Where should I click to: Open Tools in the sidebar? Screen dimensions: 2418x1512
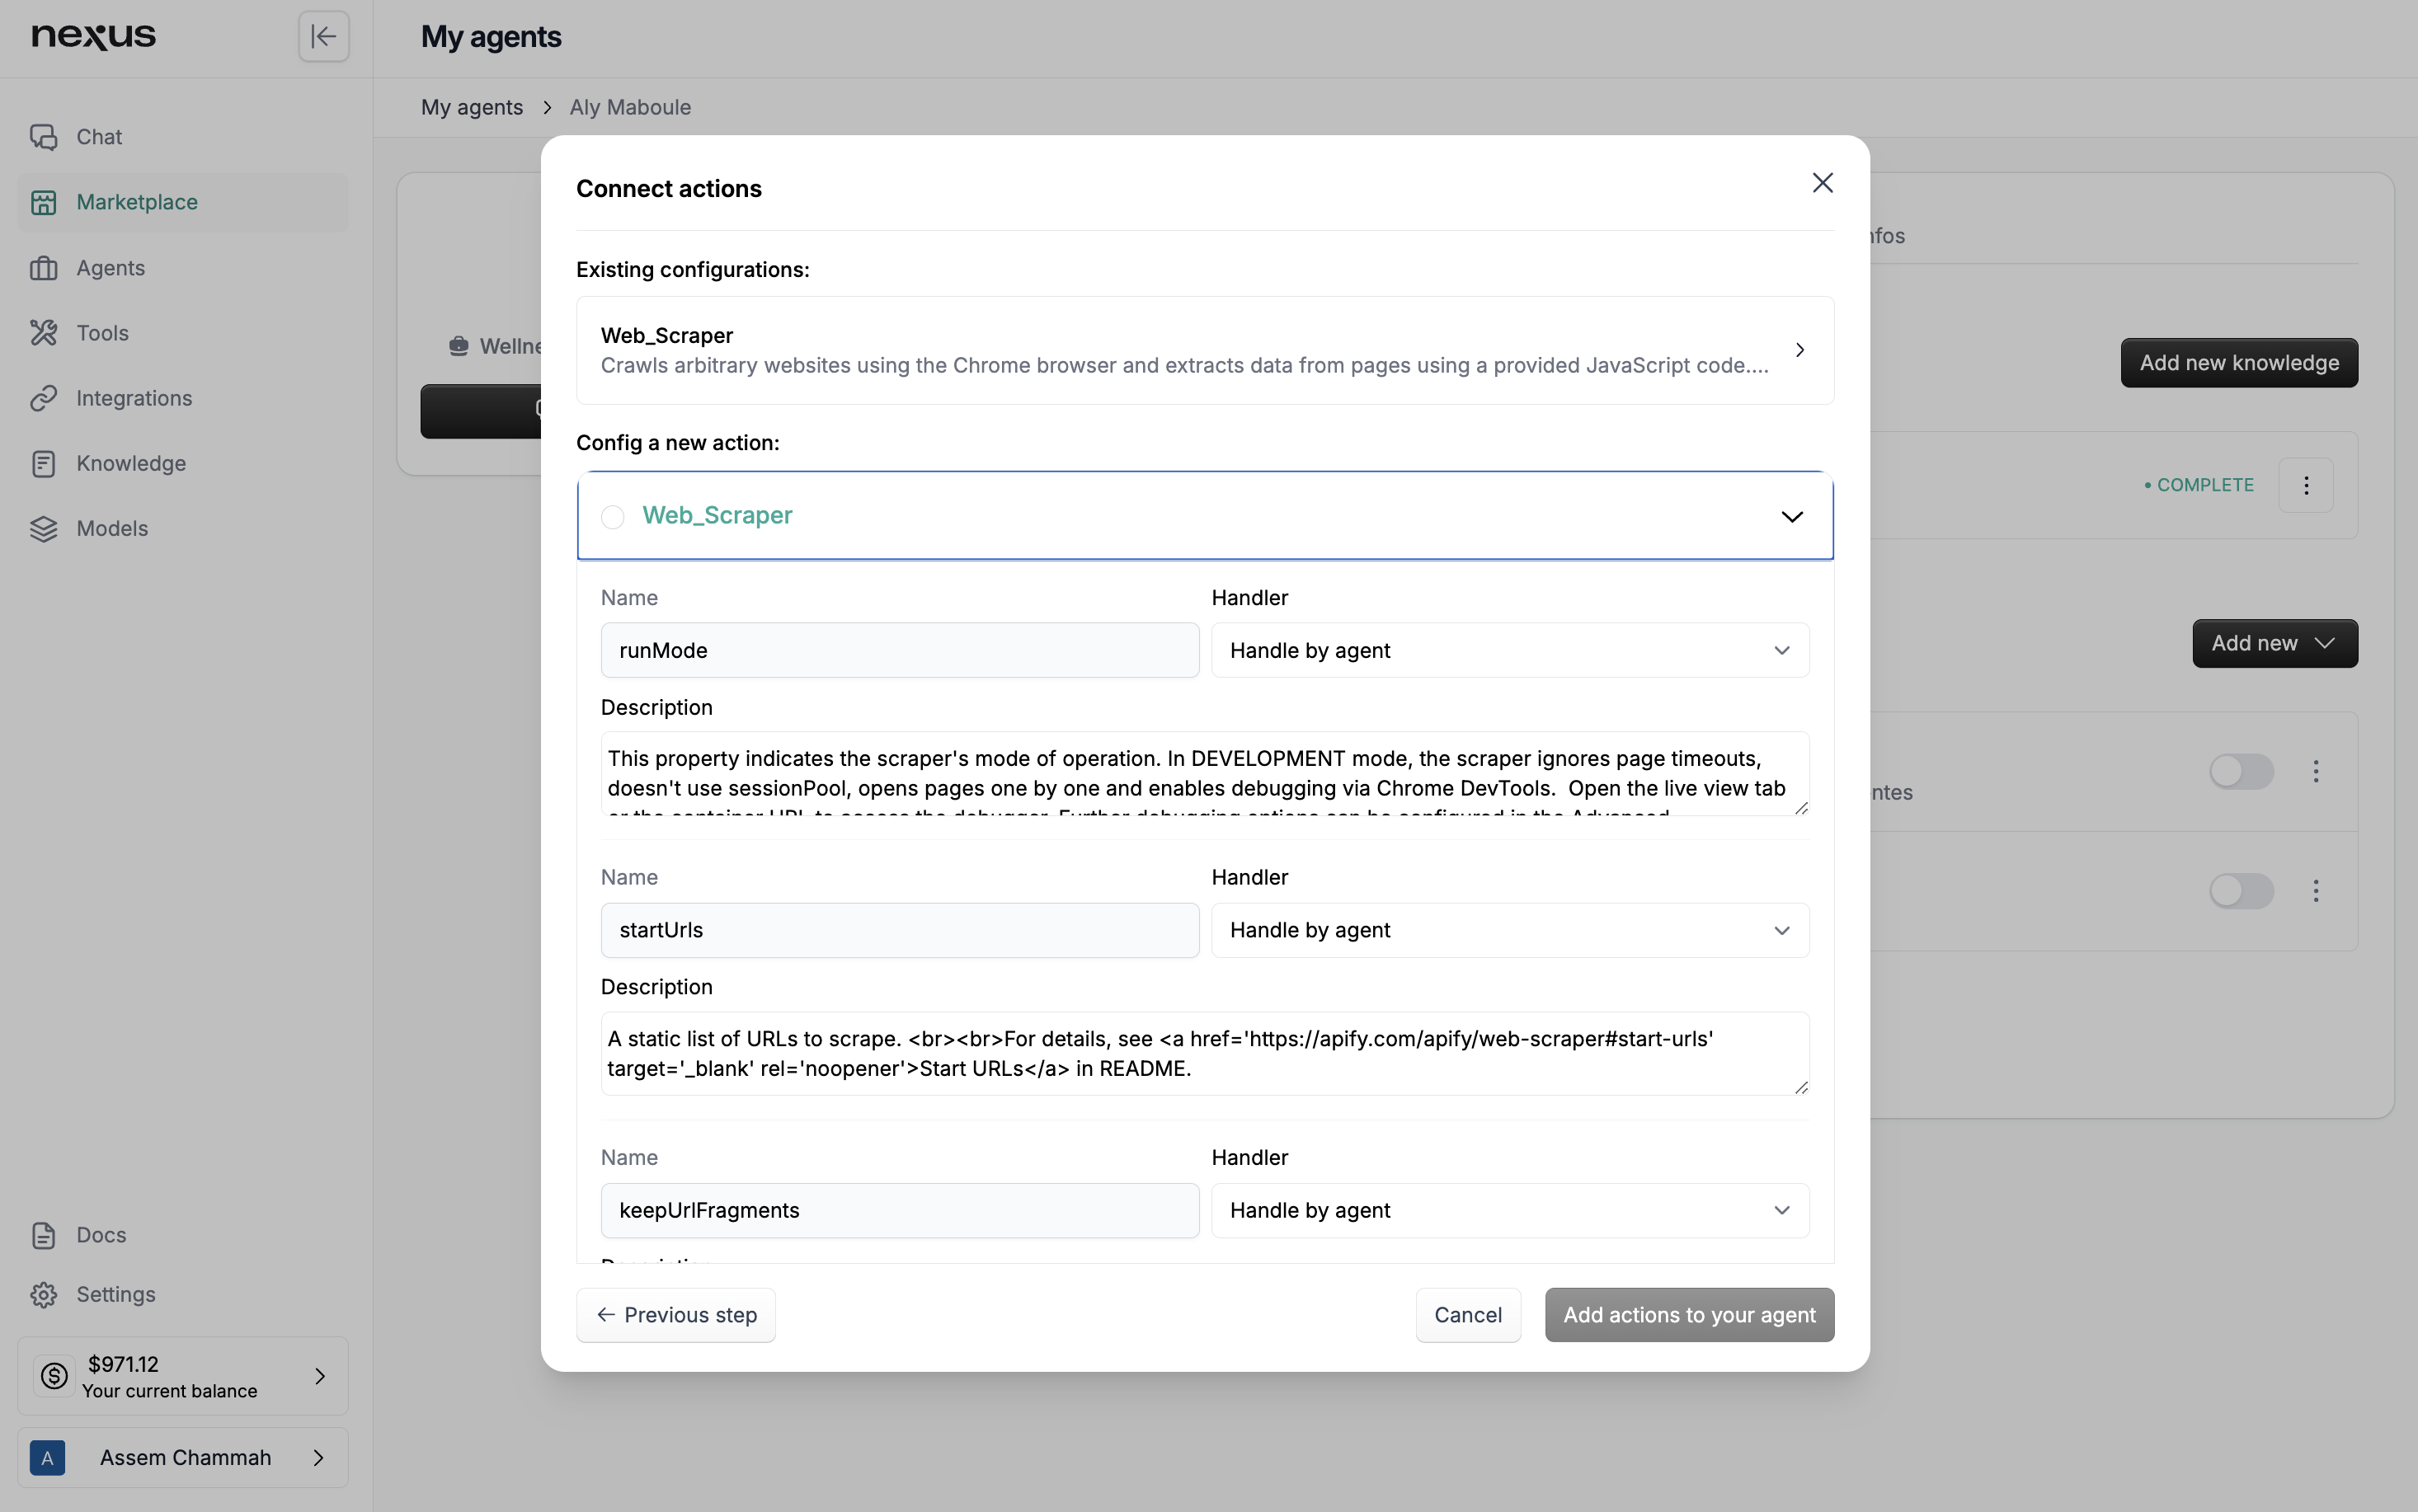pyautogui.click(x=183, y=333)
